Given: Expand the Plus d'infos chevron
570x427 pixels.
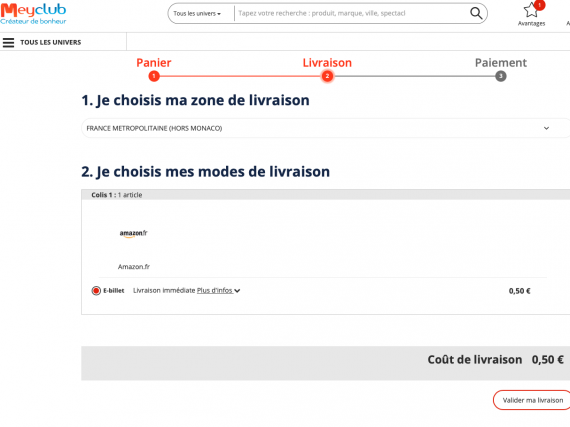Looking at the screenshot, I should pos(237,291).
